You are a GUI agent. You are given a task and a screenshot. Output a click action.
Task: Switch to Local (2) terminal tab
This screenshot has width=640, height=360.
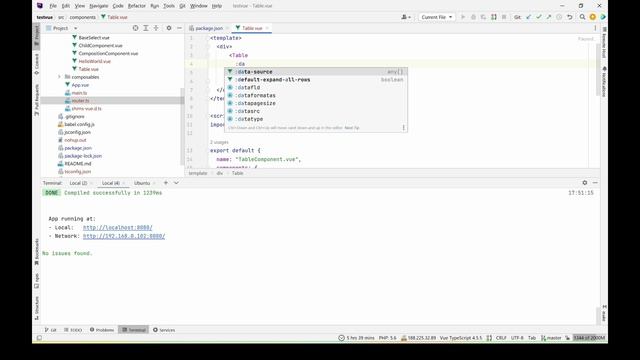point(78,183)
